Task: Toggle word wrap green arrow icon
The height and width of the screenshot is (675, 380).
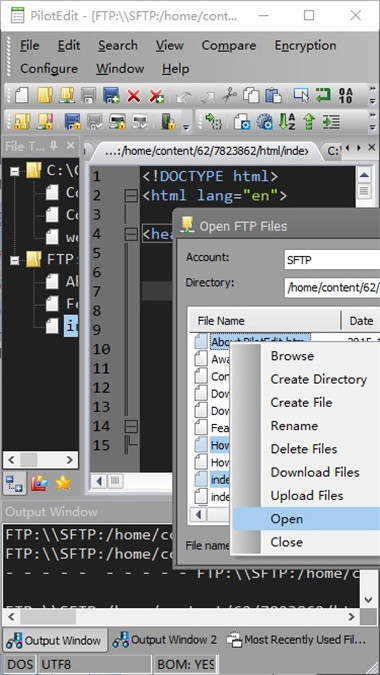Action: click(323, 95)
